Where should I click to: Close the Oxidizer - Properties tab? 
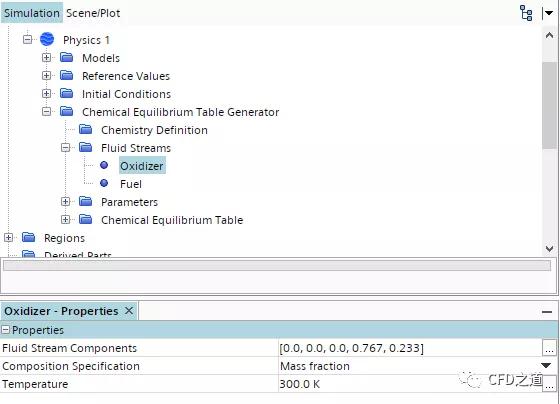(129, 311)
